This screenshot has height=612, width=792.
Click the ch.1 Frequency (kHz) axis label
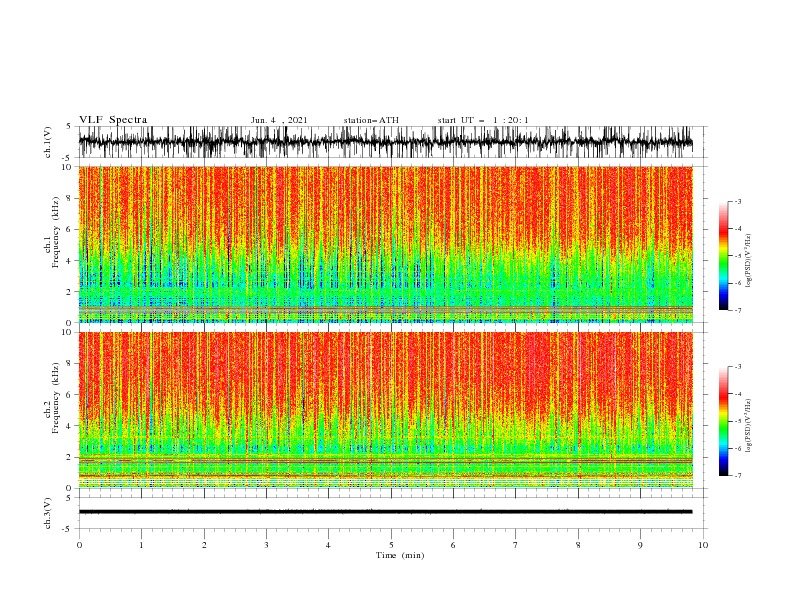[52, 233]
